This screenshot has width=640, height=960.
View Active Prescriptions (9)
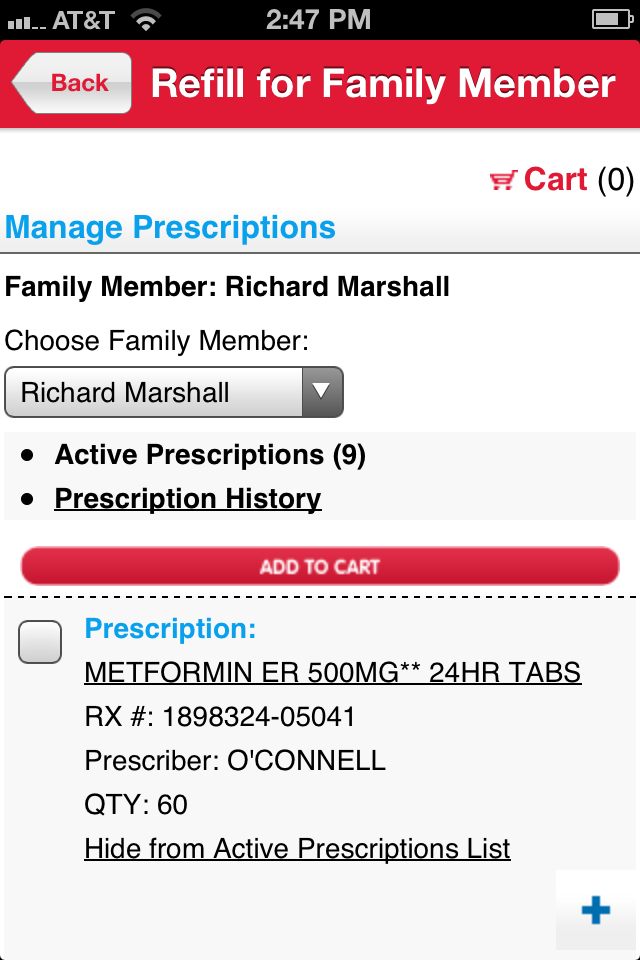click(x=210, y=454)
